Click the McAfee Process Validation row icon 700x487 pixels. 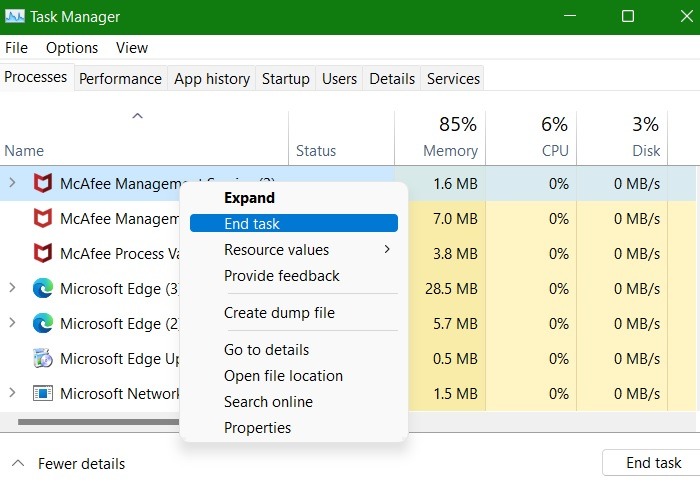[x=43, y=253]
